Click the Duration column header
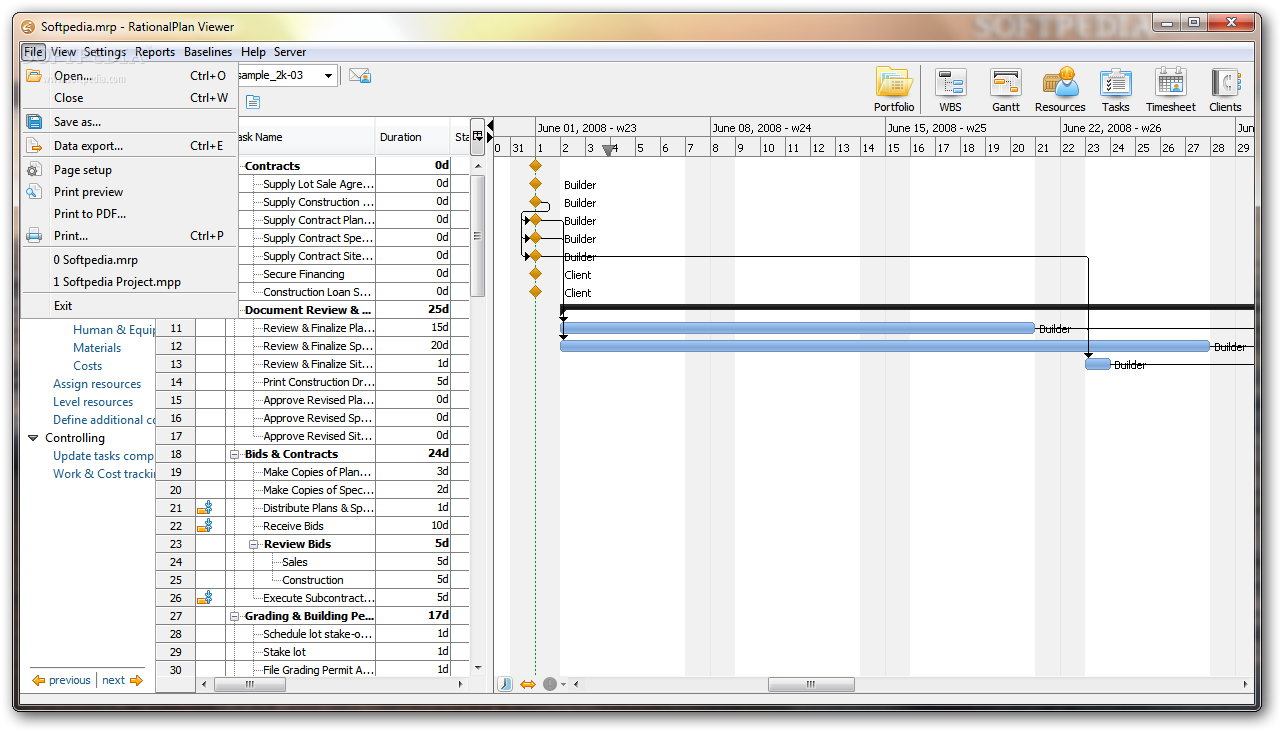Screen dimensions: 1282x732 pyautogui.click(x=414, y=137)
